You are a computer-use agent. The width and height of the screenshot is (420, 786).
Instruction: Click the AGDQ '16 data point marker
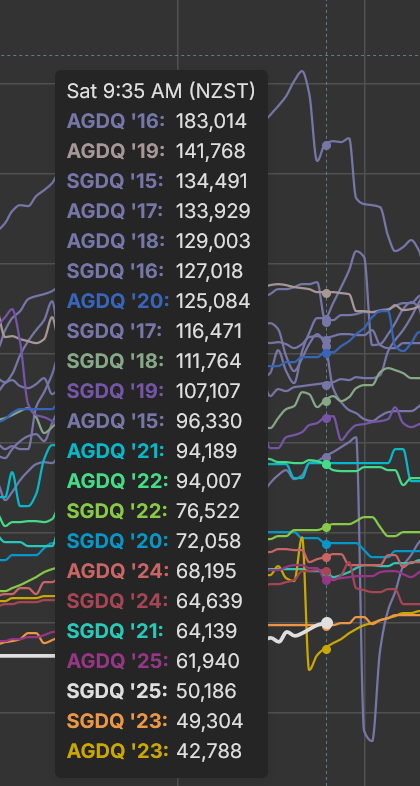coord(326,145)
